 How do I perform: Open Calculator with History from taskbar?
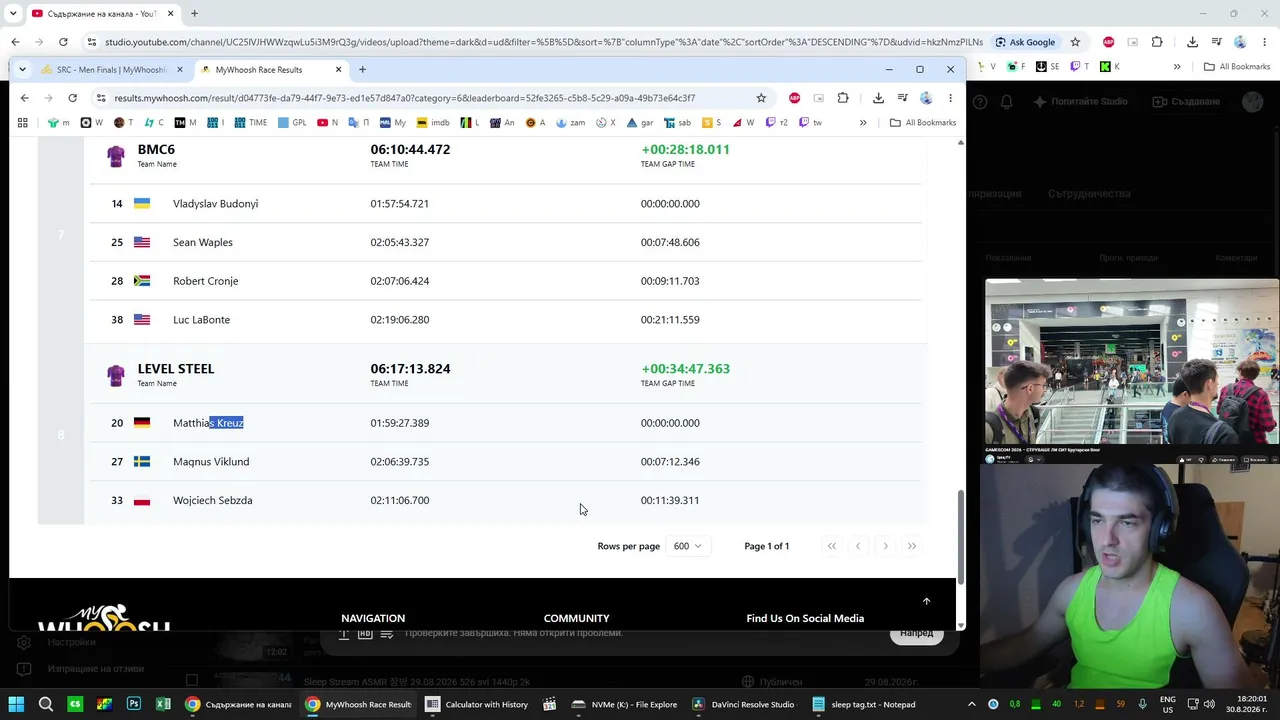tap(477, 704)
